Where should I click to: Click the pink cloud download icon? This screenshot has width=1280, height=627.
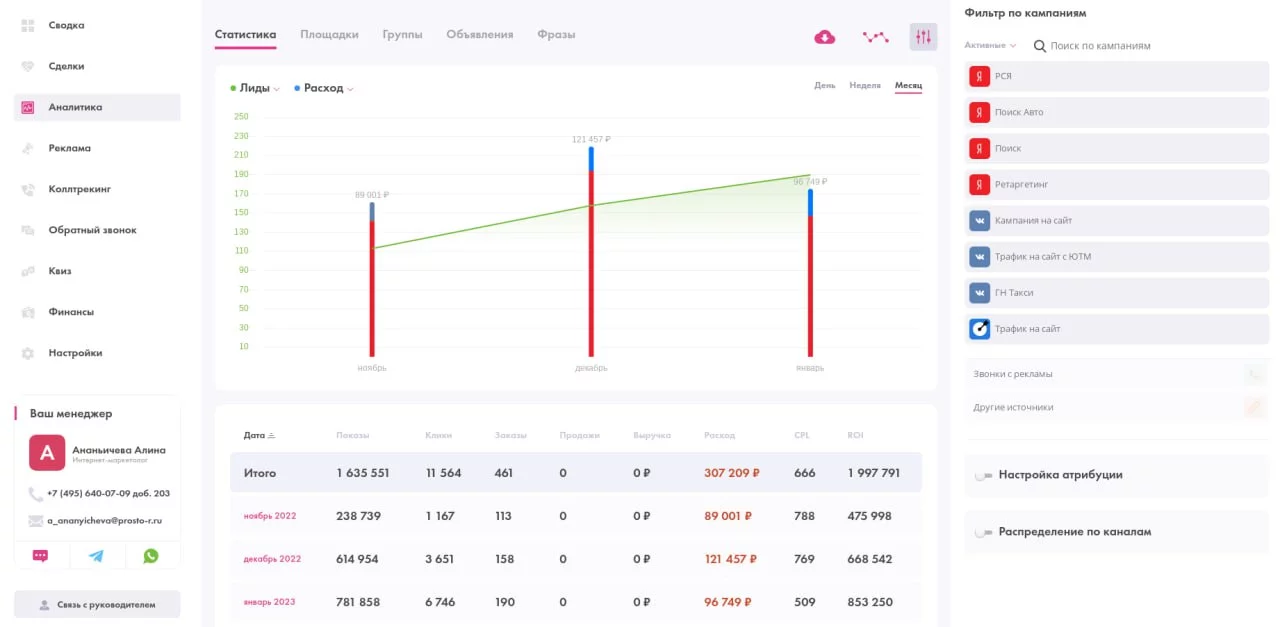pyautogui.click(x=825, y=37)
